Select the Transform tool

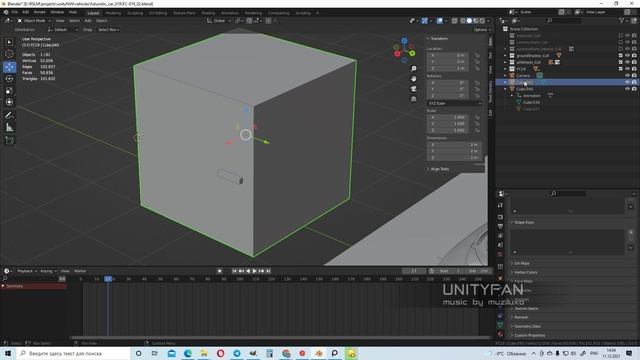coord(9,102)
